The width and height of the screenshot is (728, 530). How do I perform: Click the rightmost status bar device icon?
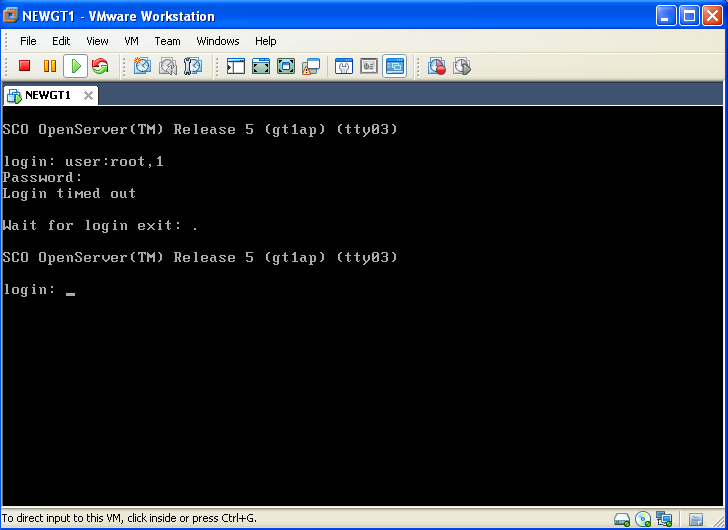coord(696,519)
